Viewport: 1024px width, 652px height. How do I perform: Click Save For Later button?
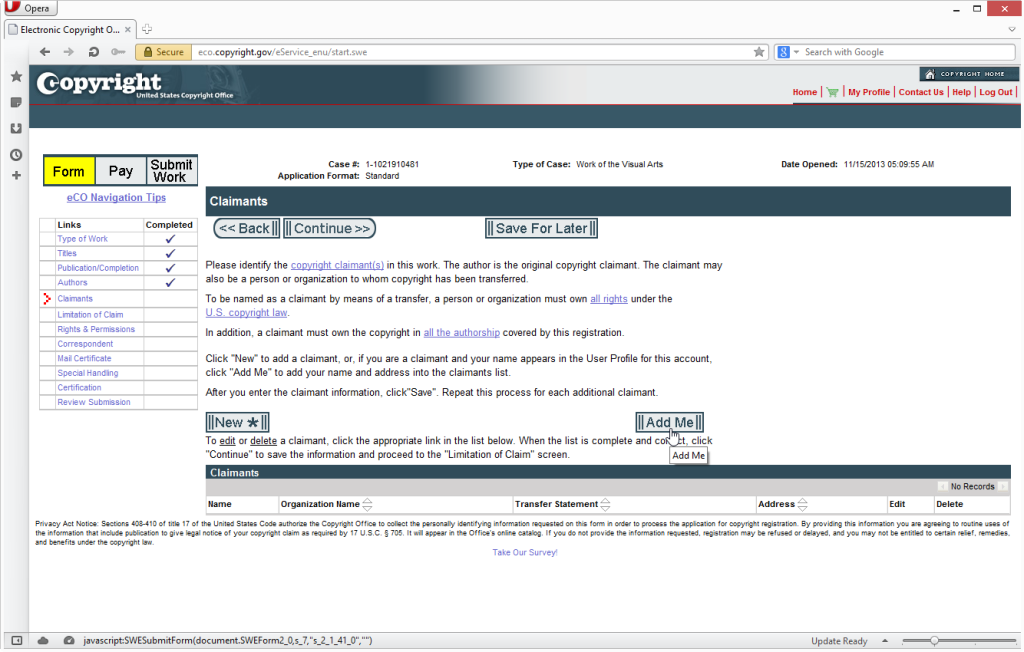[x=541, y=229]
